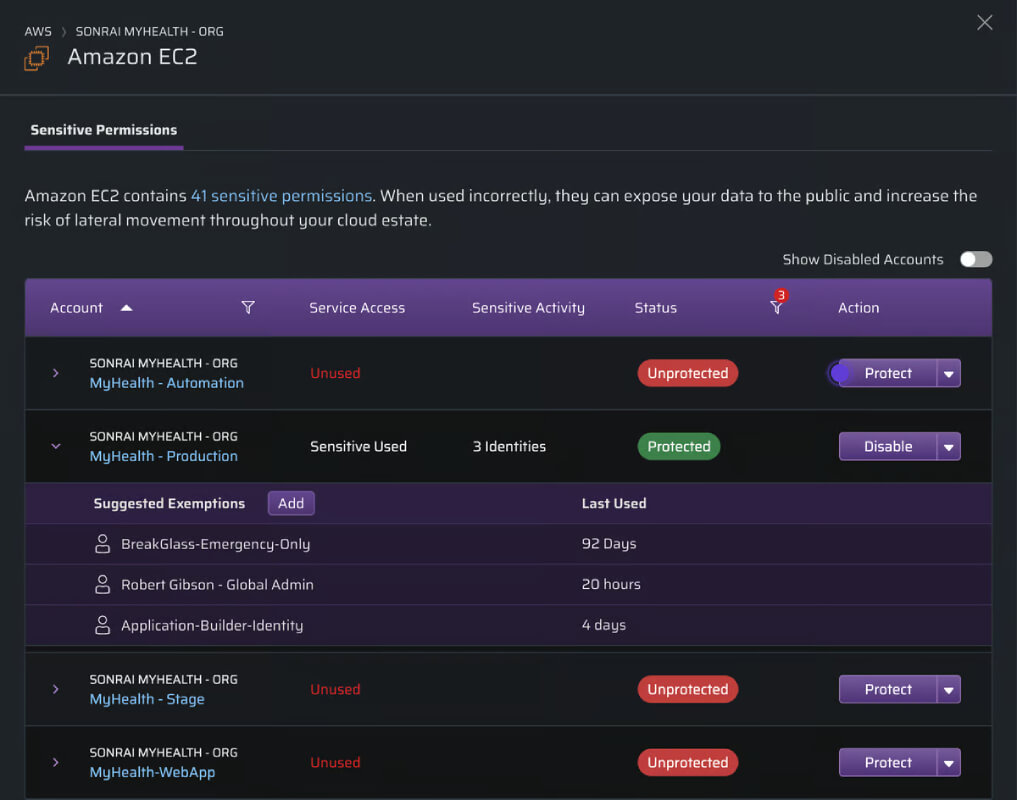The height and width of the screenshot is (800, 1017).
Task: Click the Account column header
Action: [x=77, y=308]
